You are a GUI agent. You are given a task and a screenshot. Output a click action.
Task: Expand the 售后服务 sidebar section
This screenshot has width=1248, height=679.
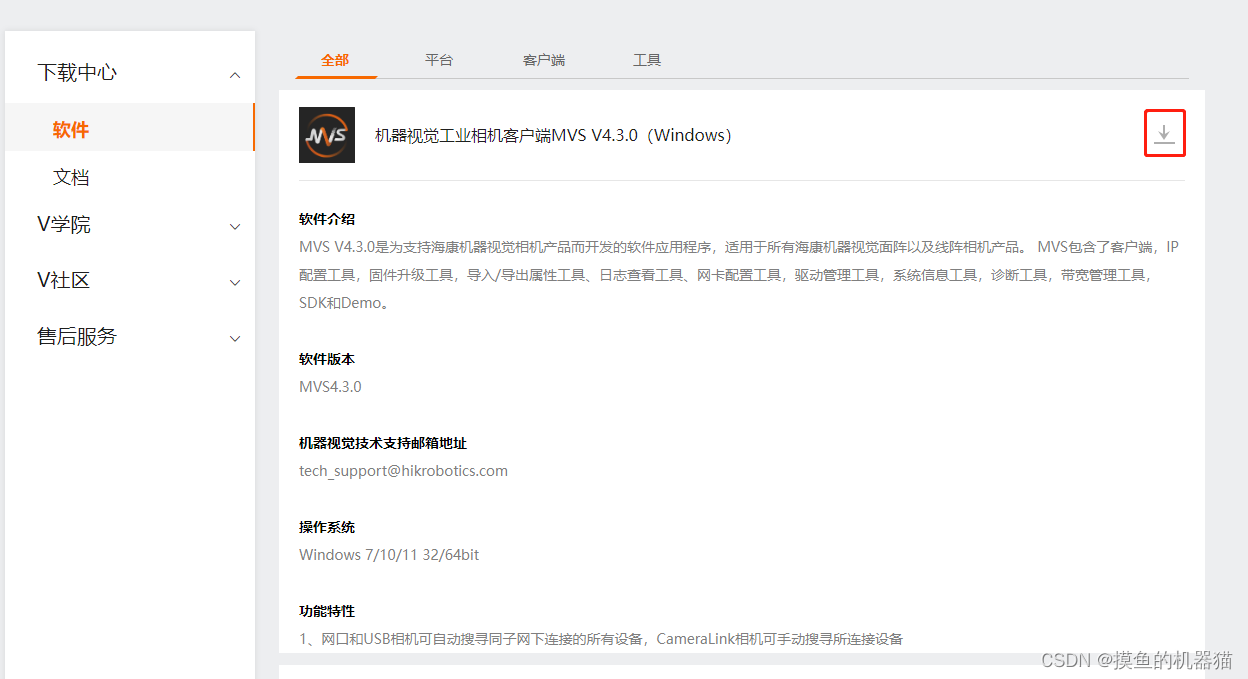(x=235, y=338)
